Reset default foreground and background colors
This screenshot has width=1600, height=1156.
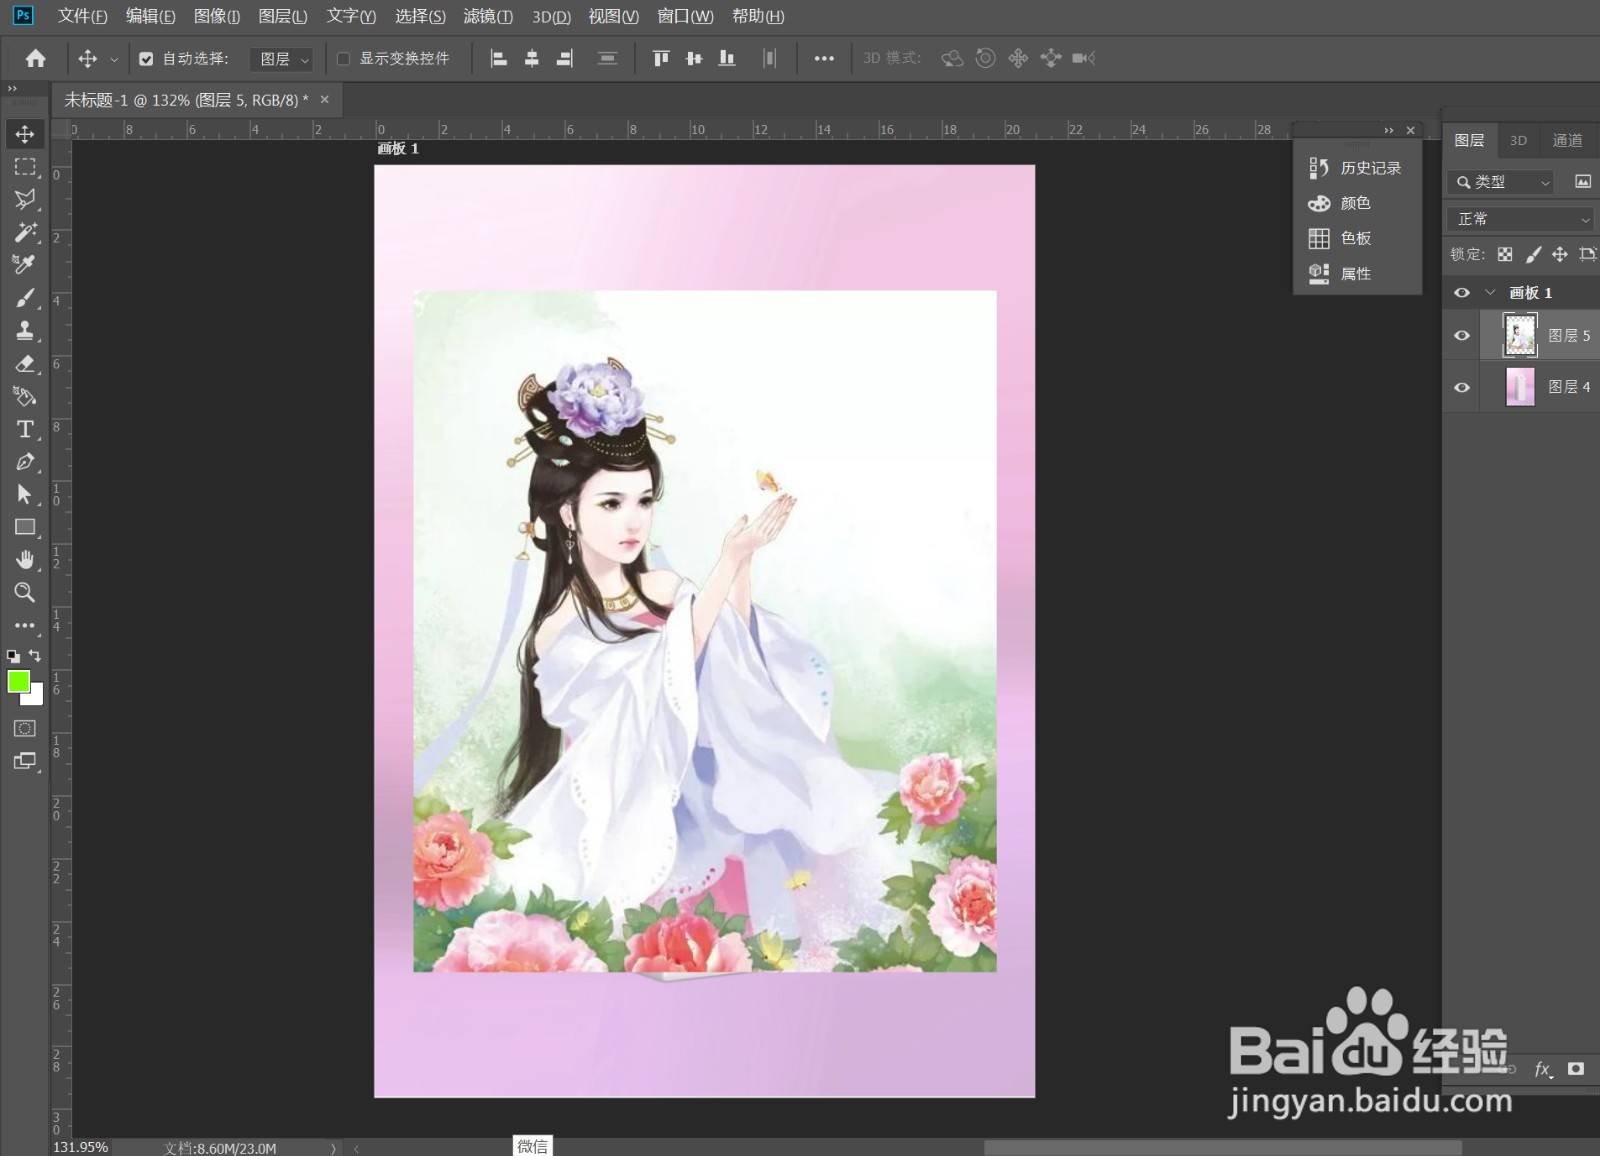pos(13,657)
